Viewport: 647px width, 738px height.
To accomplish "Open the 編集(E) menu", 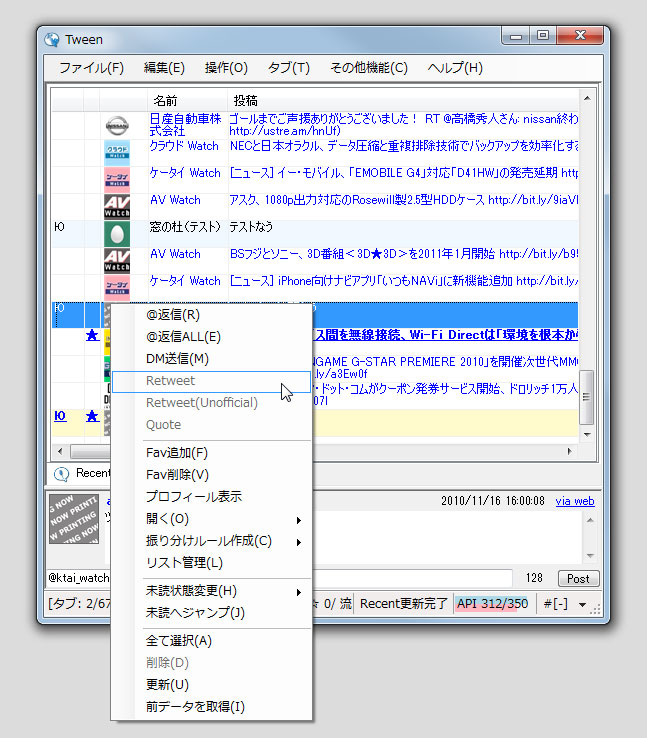I will pyautogui.click(x=164, y=68).
